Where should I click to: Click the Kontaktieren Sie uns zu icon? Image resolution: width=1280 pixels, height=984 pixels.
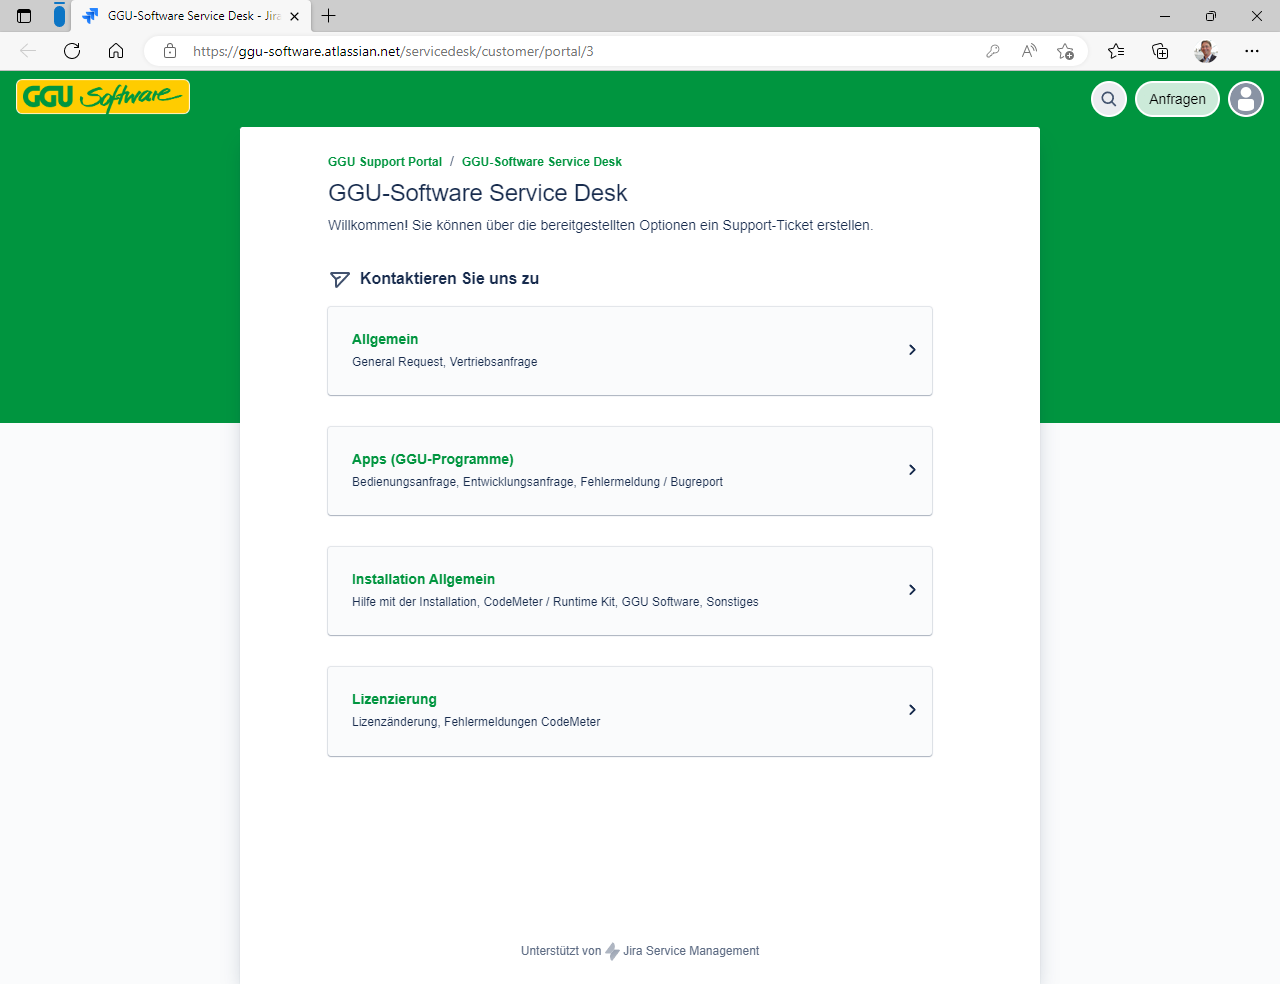[x=340, y=279]
